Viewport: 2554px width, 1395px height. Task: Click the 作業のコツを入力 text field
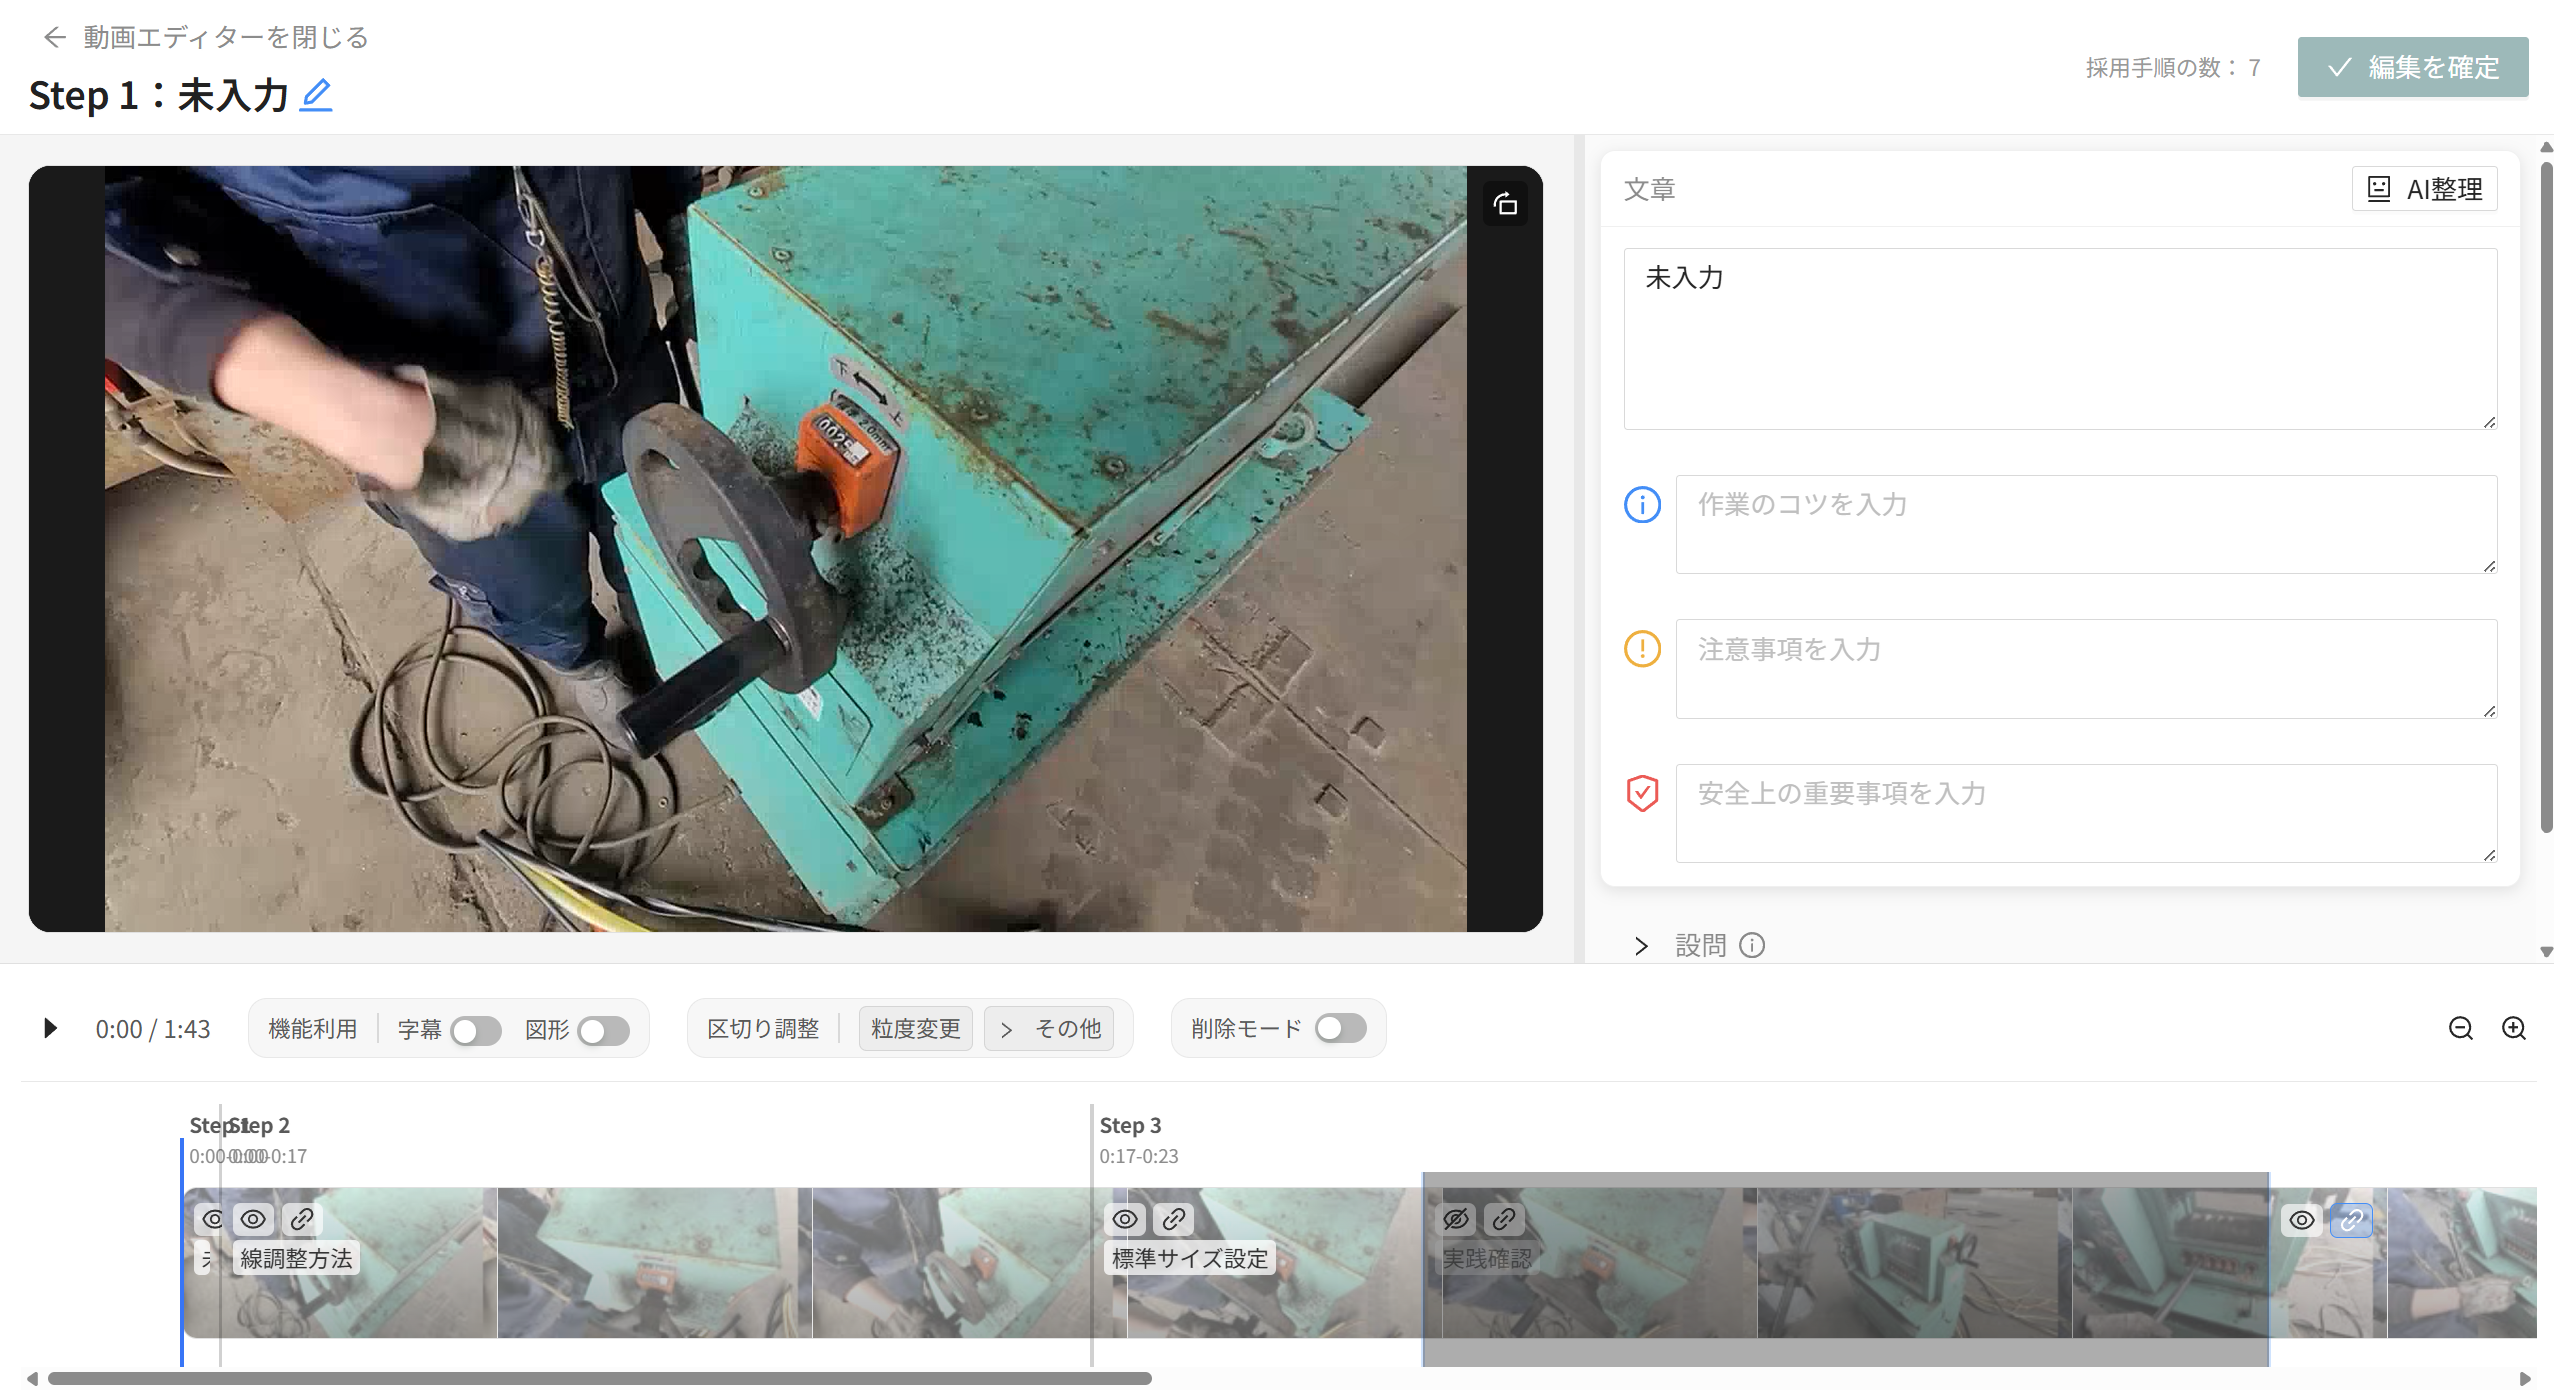click(x=2085, y=524)
